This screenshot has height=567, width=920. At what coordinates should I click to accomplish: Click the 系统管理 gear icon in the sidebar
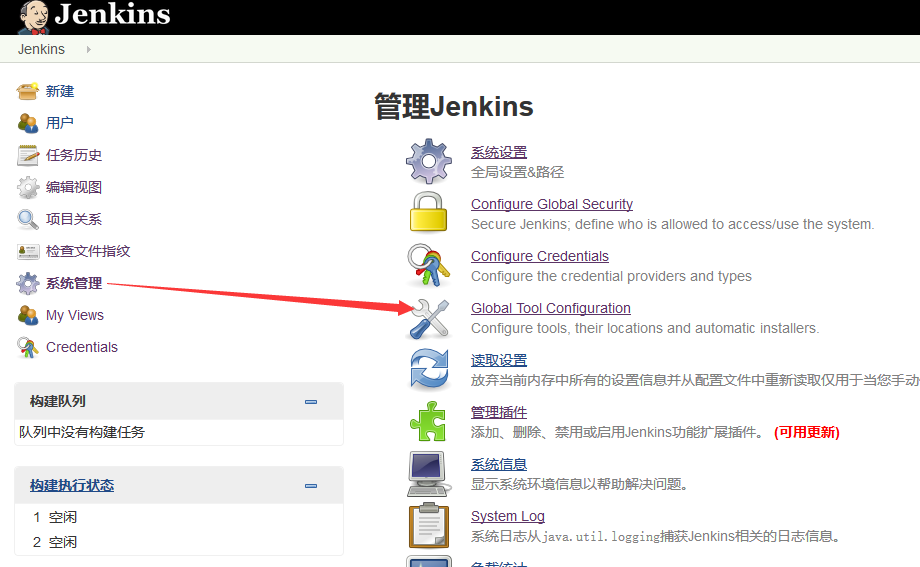(x=28, y=283)
